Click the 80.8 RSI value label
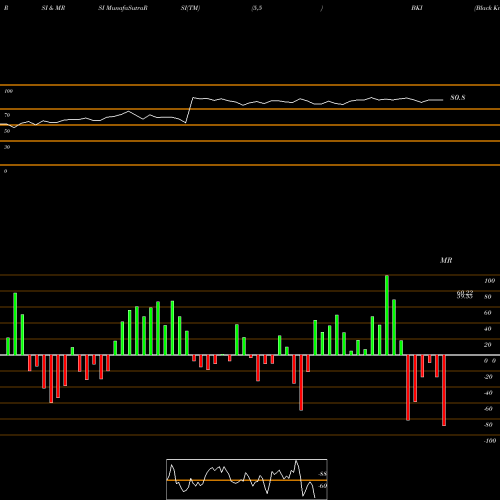The height and width of the screenshot is (500, 500). point(458,98)
